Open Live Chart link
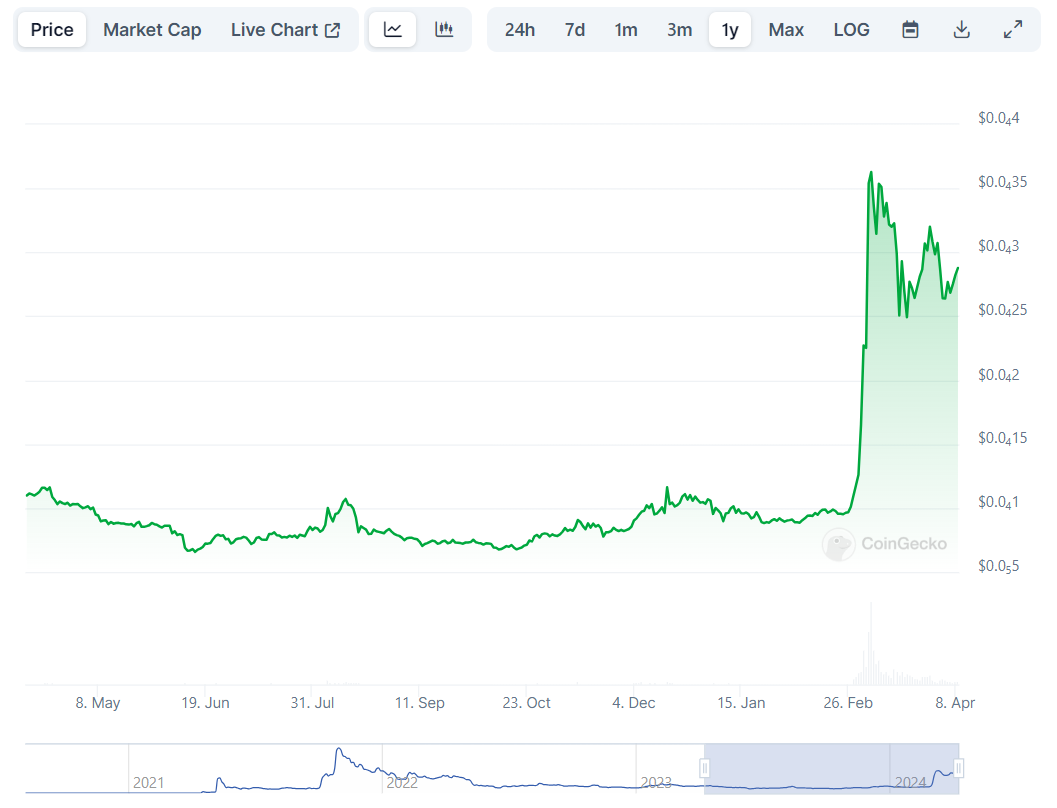The height and width of the screenshot is (808, 1057). click(x=285, y=30)
